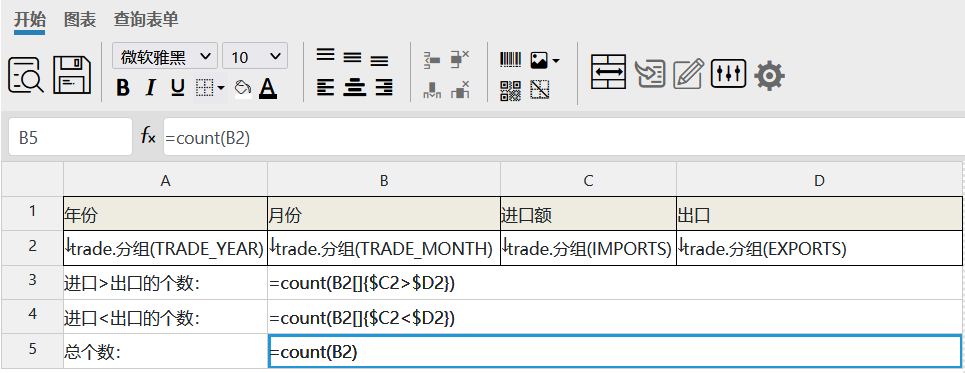Select the 进口<出口的个数 cell

(x=165, y=318)
